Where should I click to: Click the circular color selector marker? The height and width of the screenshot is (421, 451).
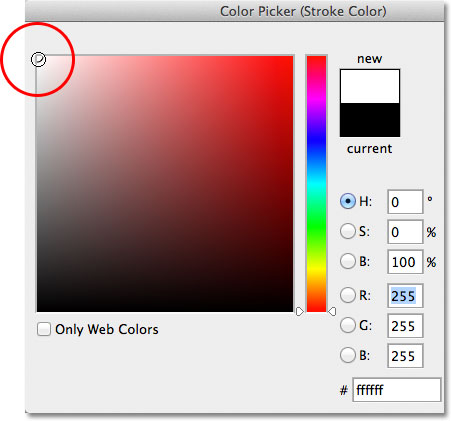38,59
